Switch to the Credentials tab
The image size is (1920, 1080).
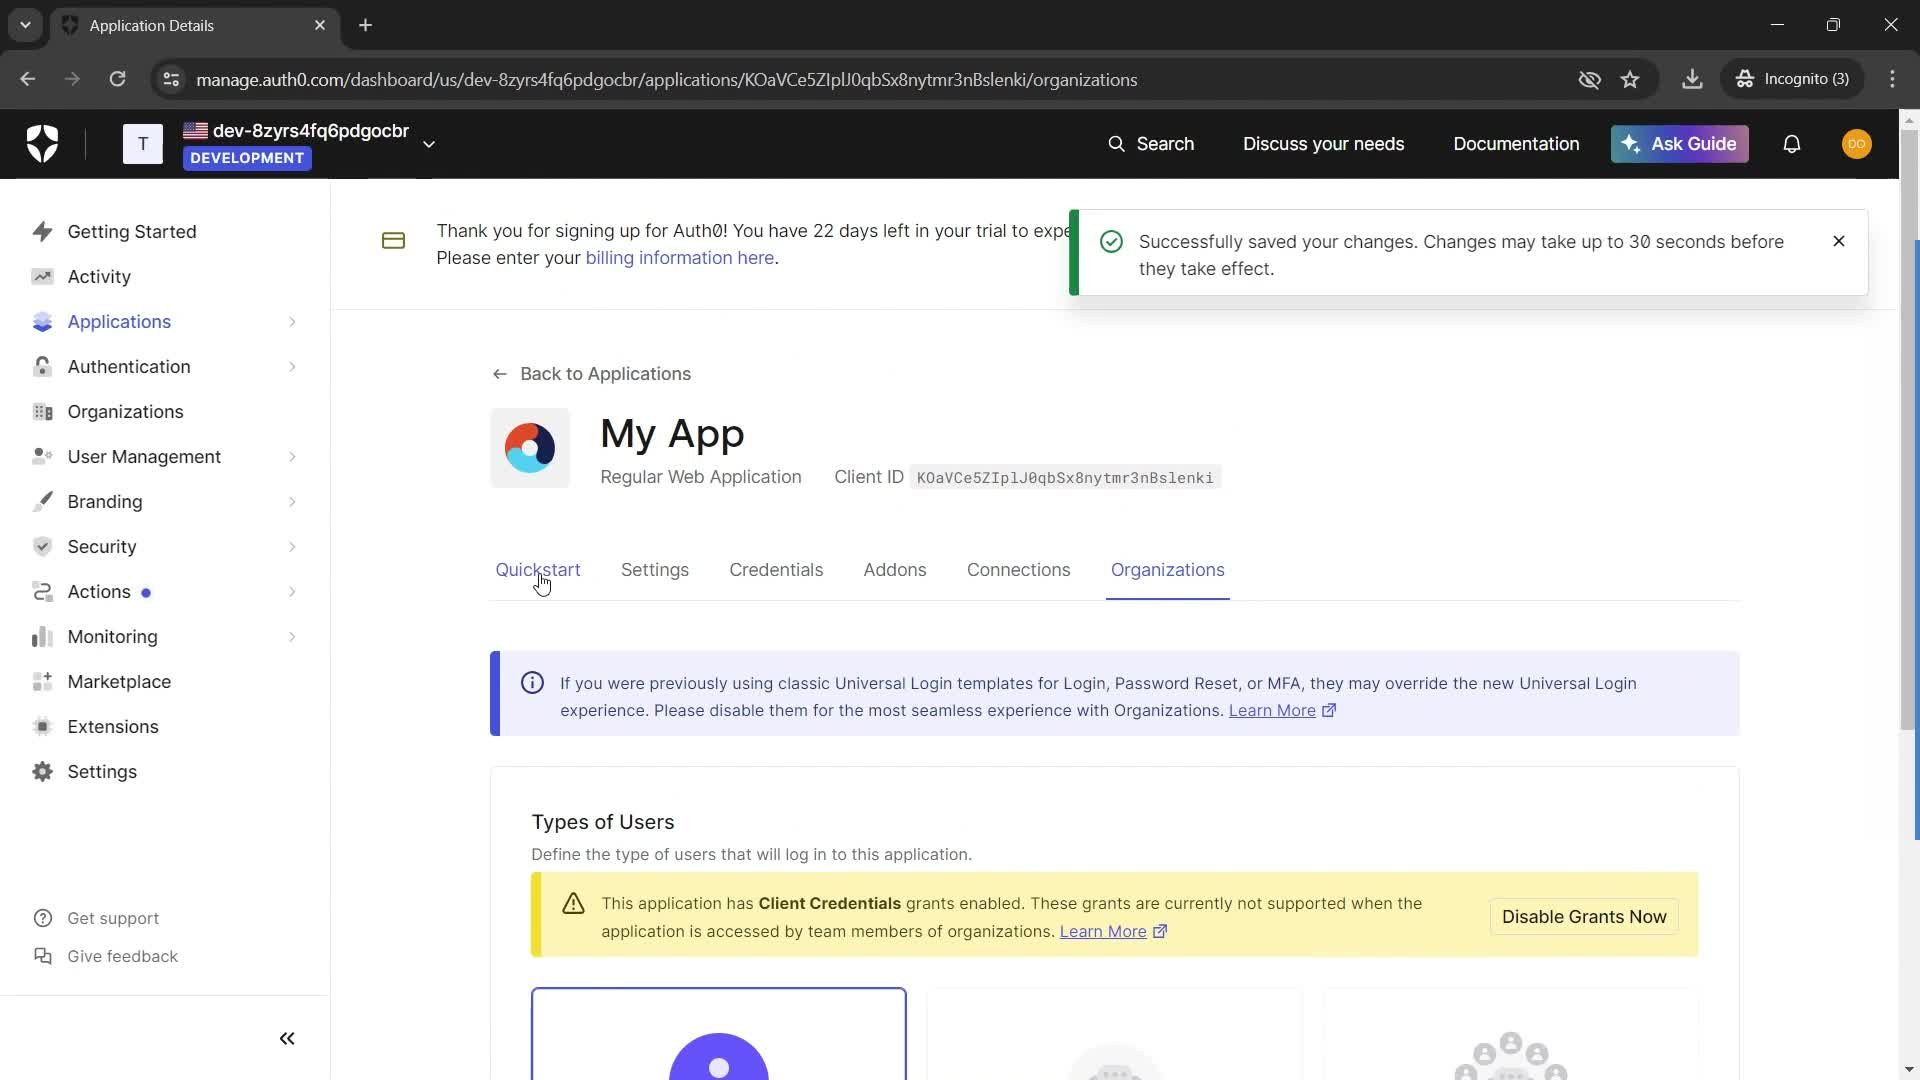click(776, 570)
